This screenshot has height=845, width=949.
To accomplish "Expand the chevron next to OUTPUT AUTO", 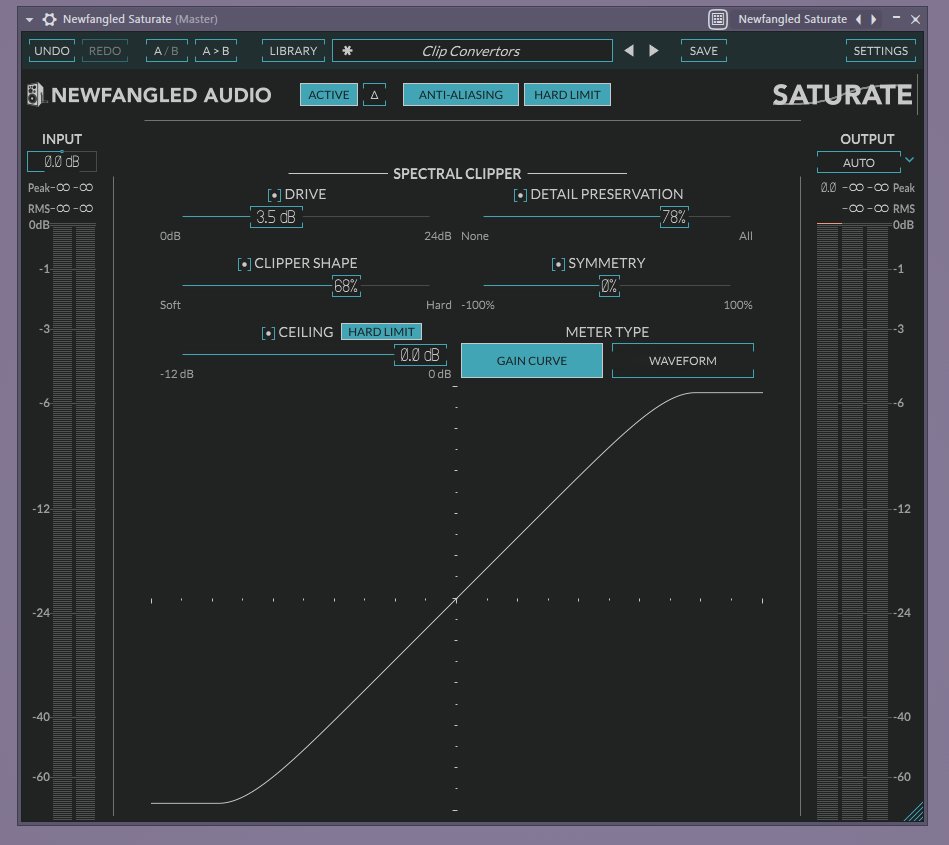I will click(909, 160).
